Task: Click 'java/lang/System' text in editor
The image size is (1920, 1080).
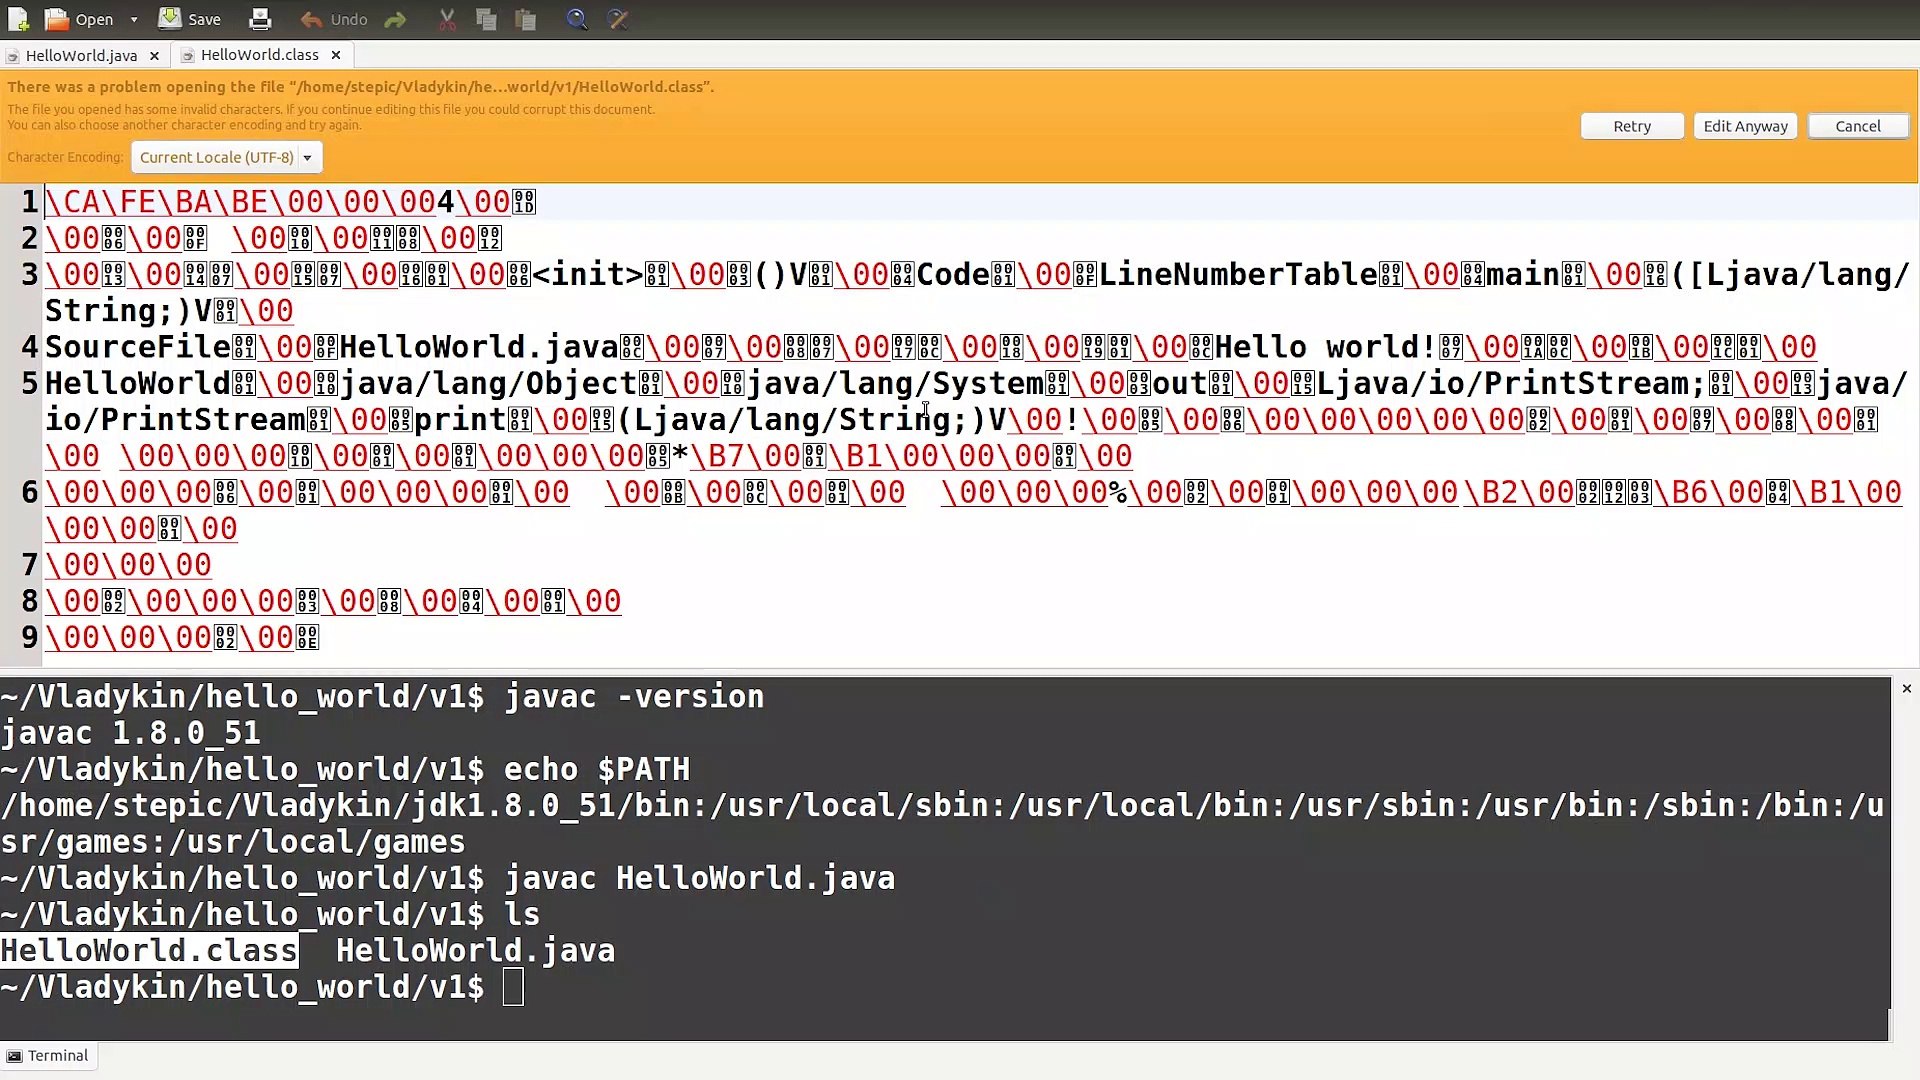Action: coord(895,384)
